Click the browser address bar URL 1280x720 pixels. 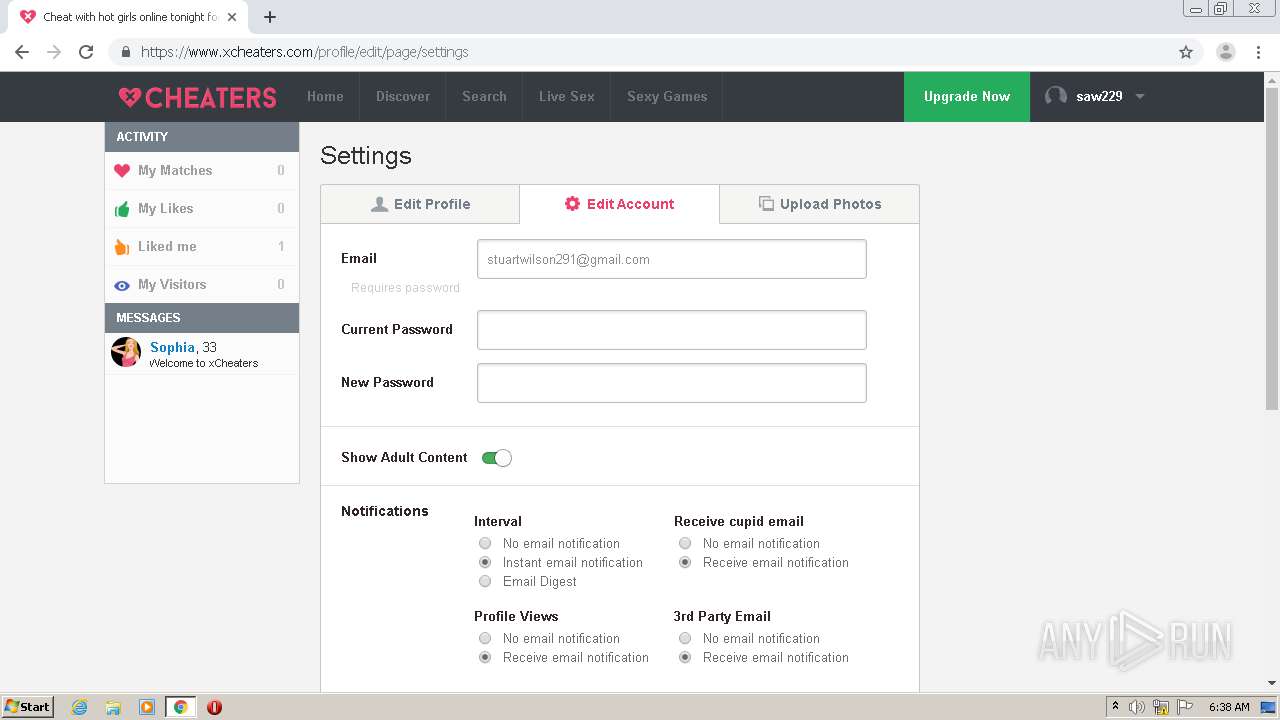[x=304, y=52]
